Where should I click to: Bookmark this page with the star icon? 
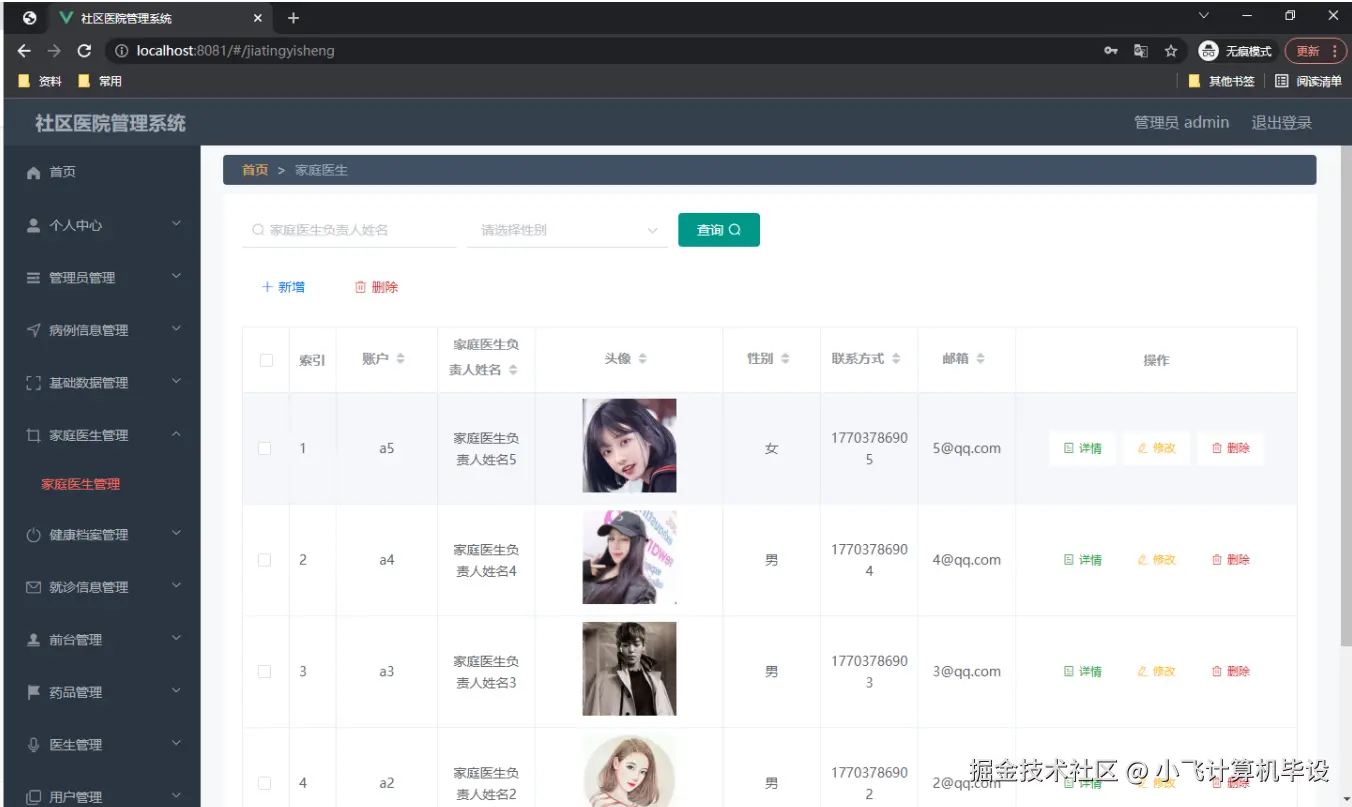[x=1171, y=51]
